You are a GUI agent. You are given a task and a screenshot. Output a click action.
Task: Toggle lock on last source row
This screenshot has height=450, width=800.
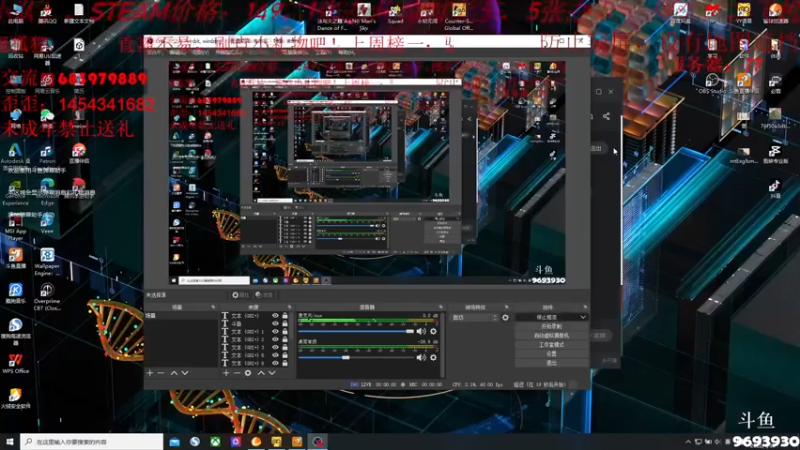[x=285, y=363]
